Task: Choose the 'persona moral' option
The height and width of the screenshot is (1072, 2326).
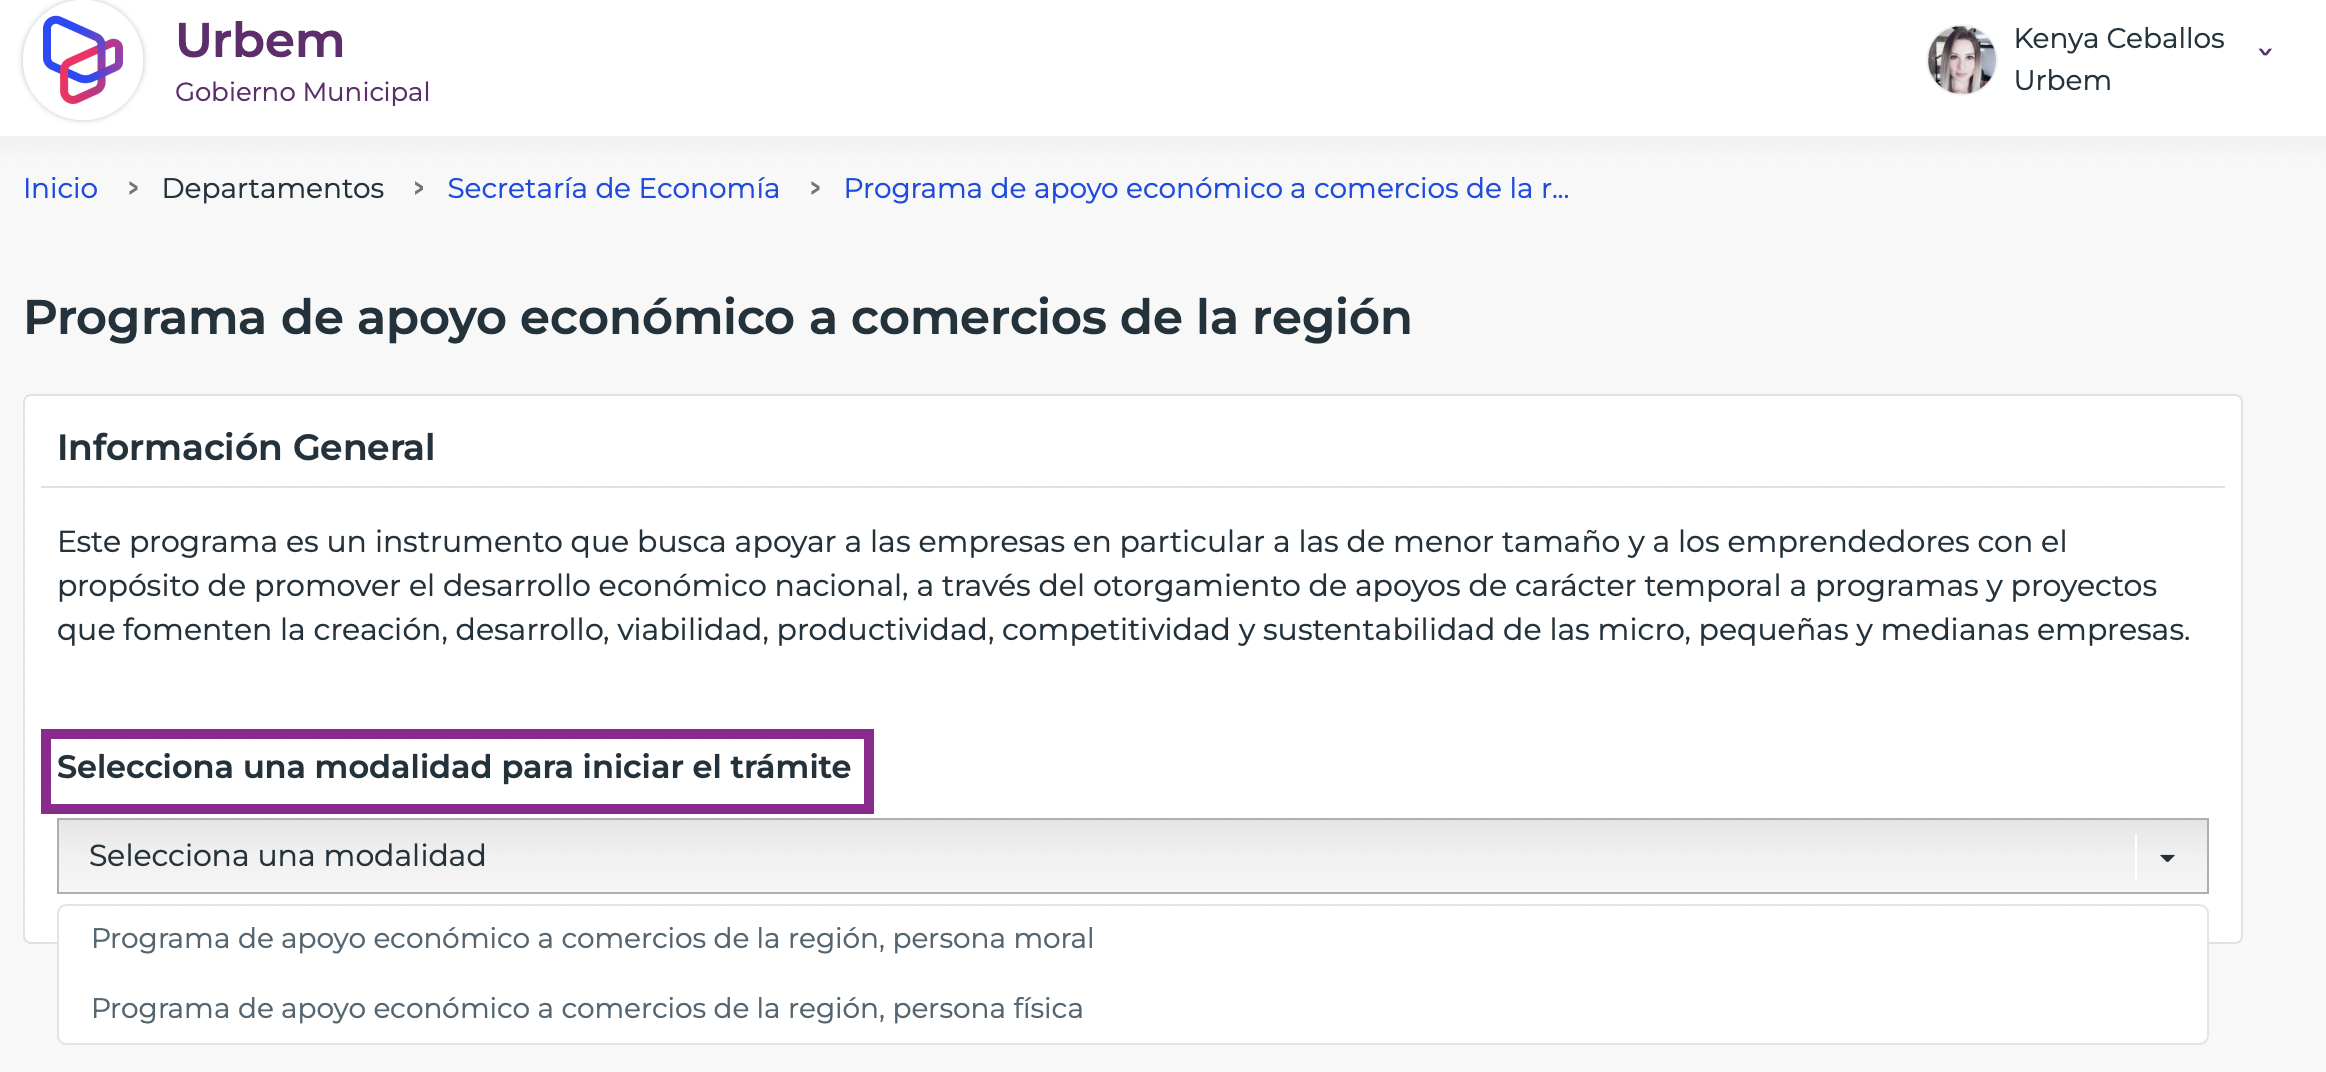Action: [592, 938]
